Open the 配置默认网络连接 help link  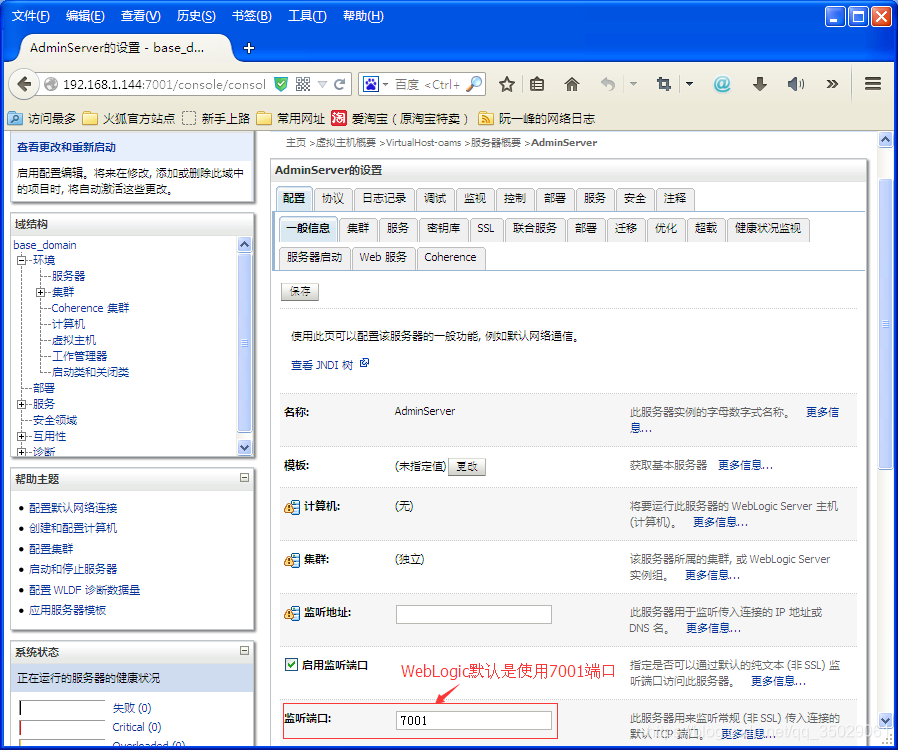coord(73,508)
